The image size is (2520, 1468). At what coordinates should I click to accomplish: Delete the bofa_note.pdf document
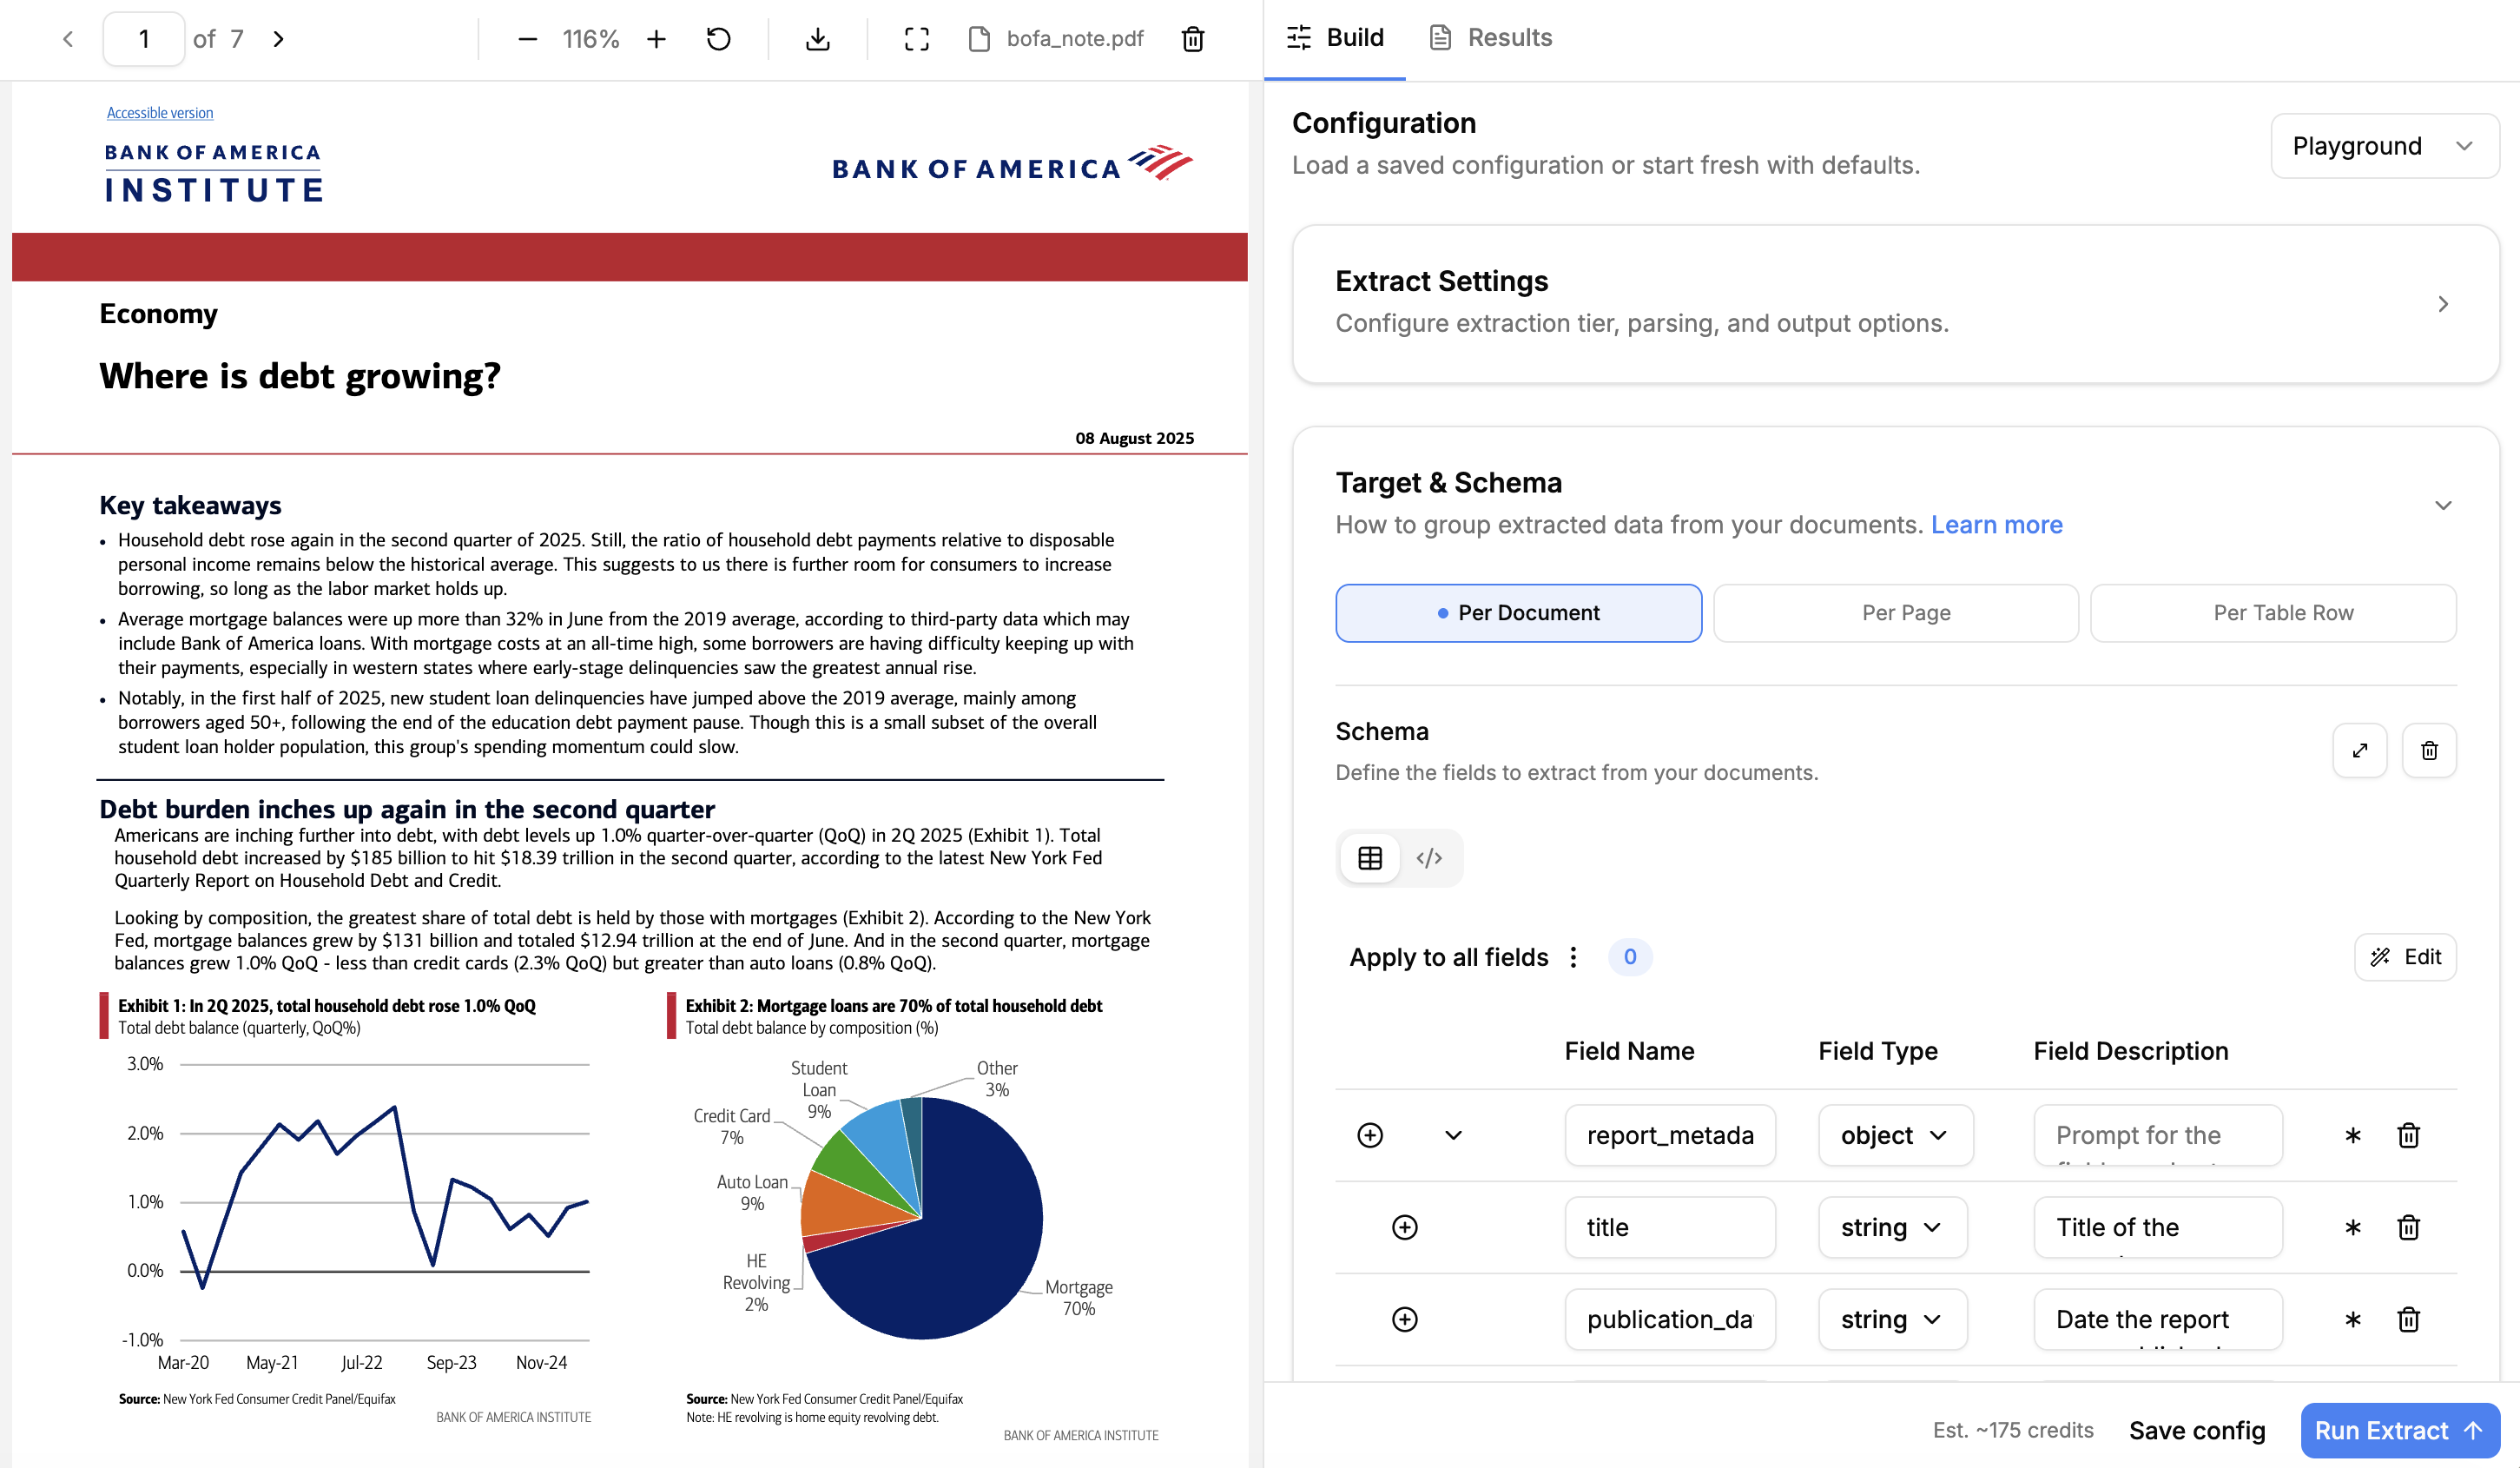pos(1192,39)
